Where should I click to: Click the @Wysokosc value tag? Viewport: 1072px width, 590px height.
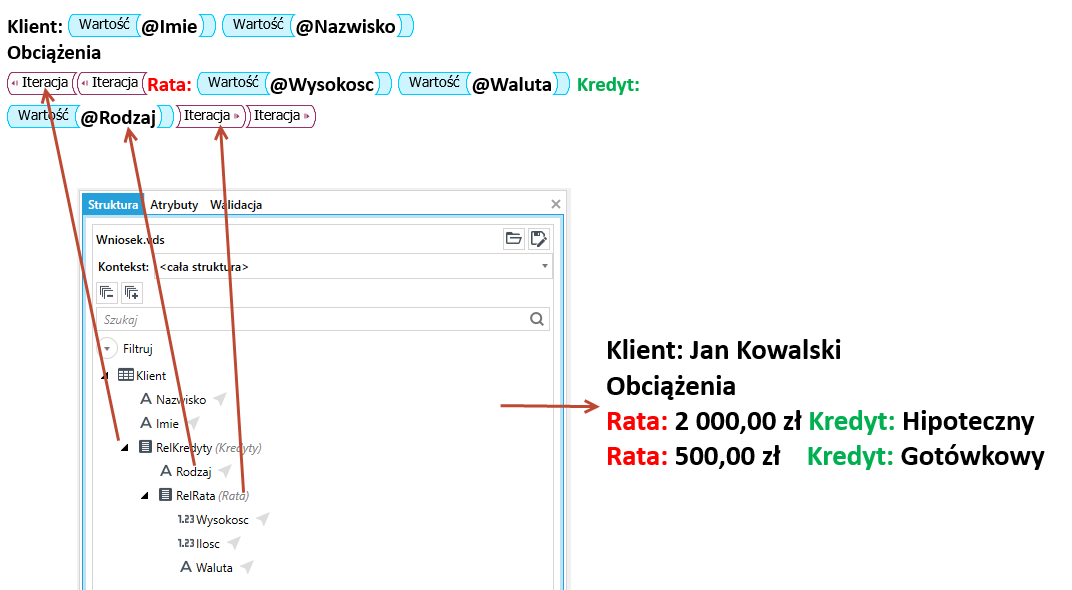click(295, 83)
